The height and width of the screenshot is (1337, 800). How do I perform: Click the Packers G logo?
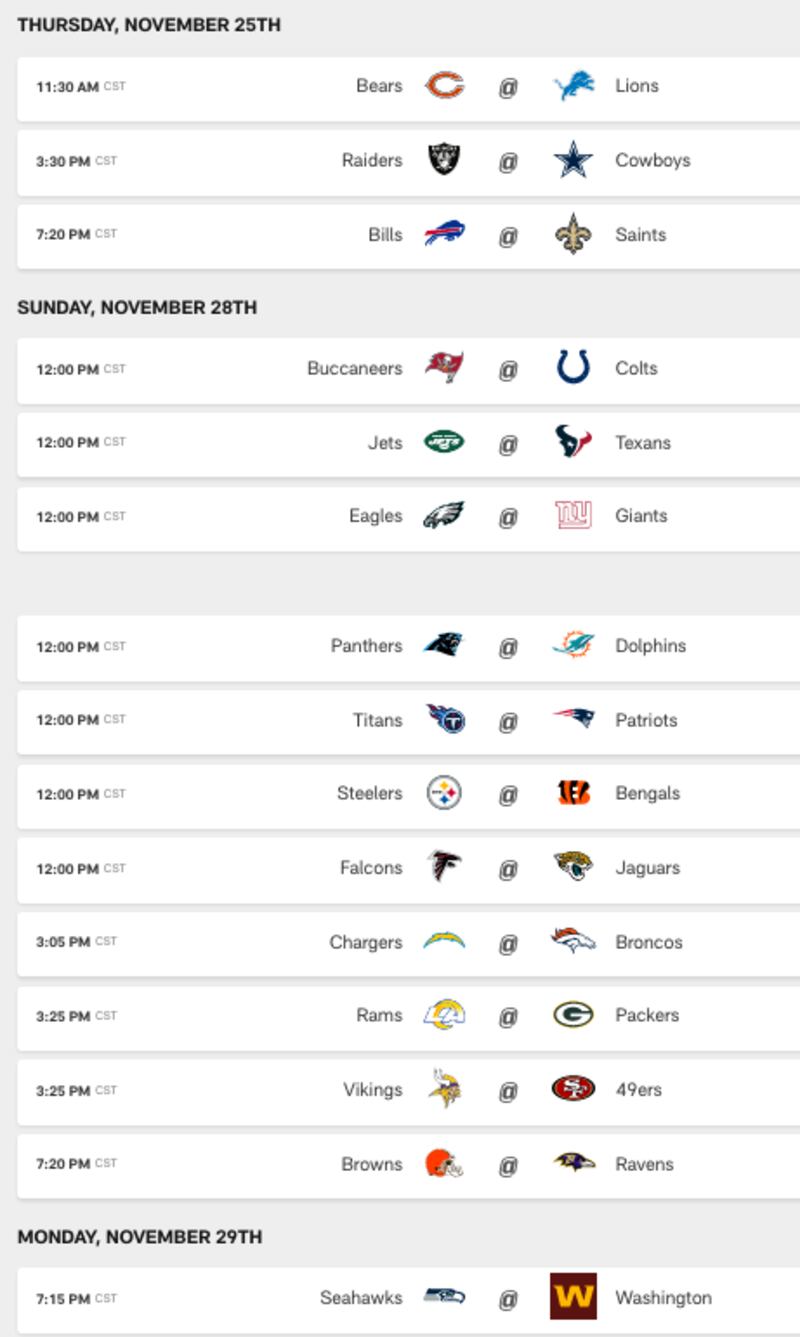tap(573, 1015)
